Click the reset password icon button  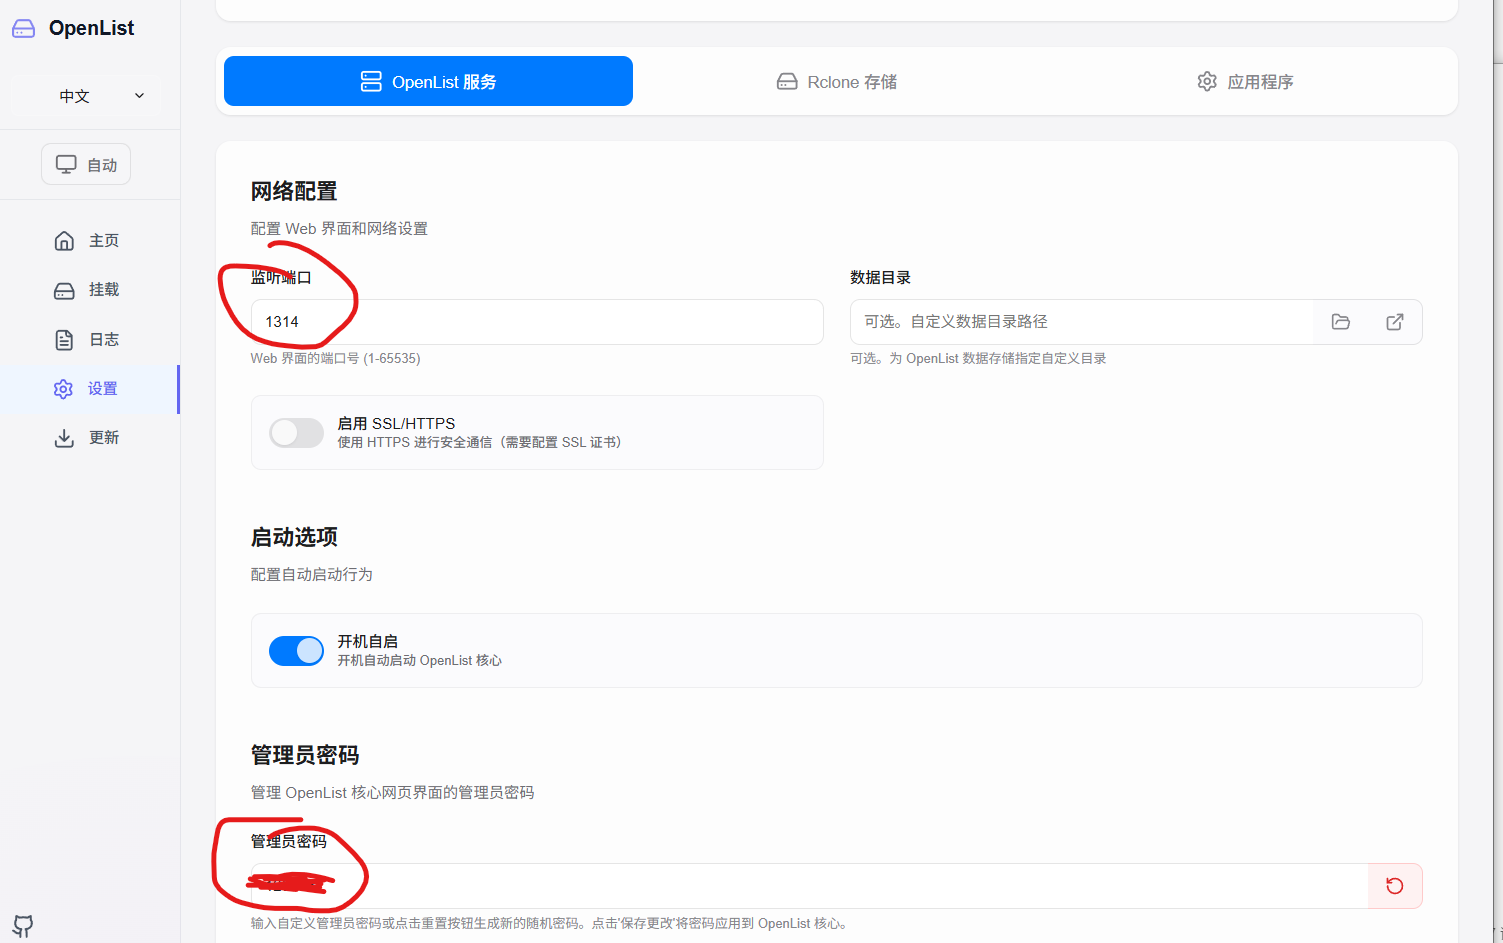pyautogui.click(x=1395, y=886)
